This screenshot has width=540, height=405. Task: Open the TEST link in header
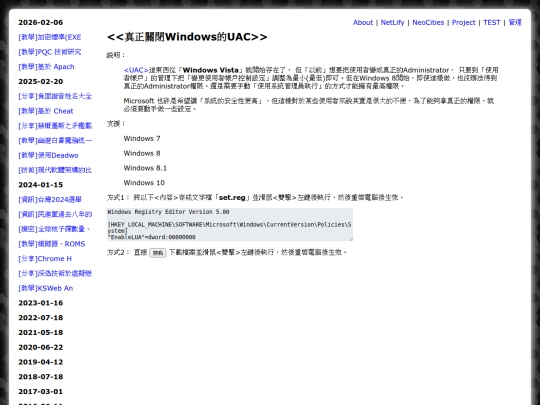click(491, 22)
